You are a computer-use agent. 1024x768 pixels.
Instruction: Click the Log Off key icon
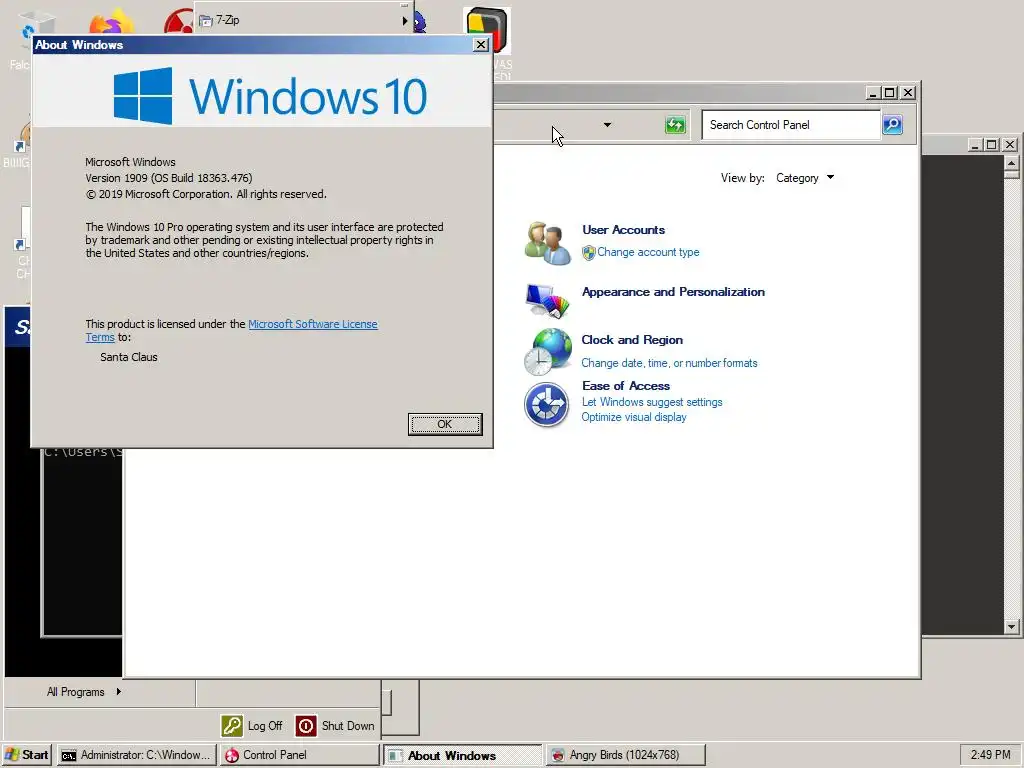[x=232, y=726]
